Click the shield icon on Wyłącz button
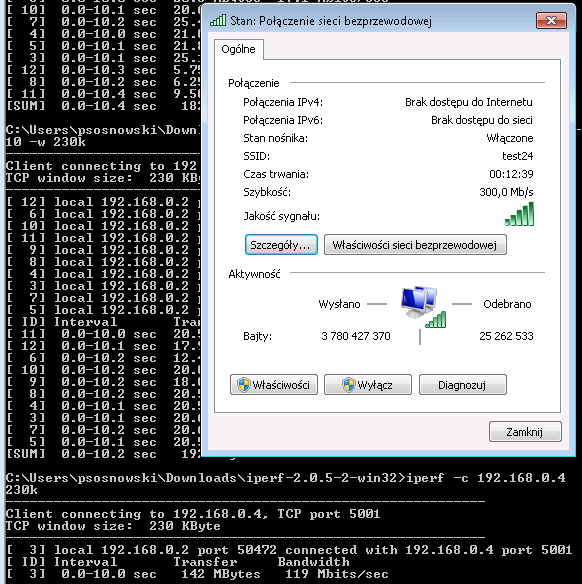Image resolution: width=582 pixels, height=584 pixels. click(x=349, y=385)
